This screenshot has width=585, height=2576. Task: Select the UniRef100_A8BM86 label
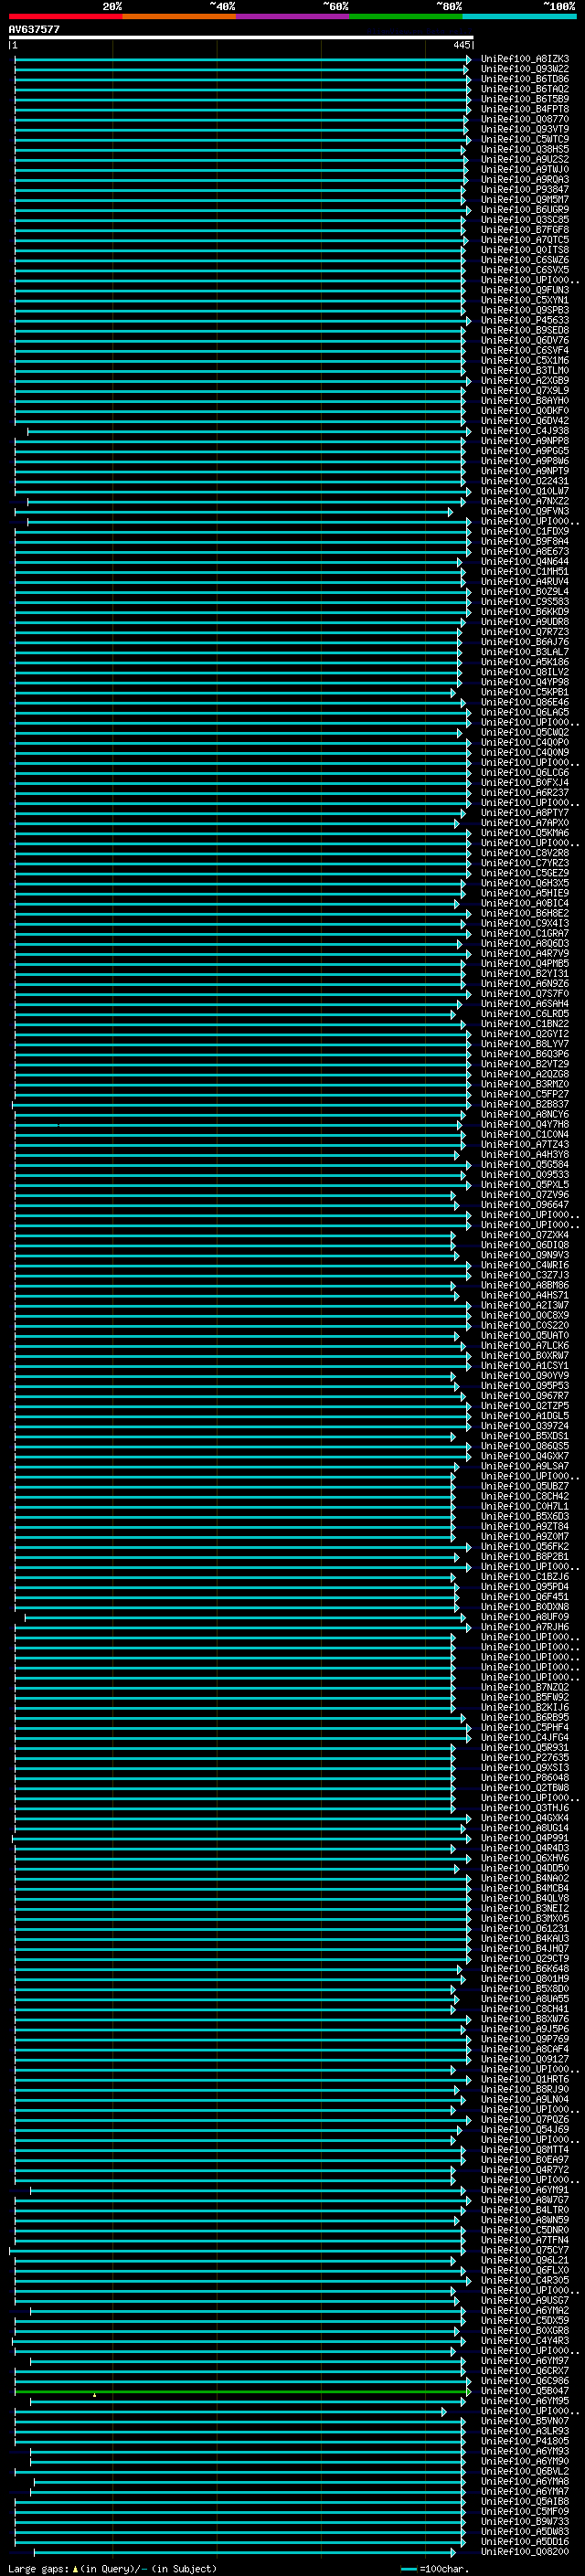point(525,1285)
